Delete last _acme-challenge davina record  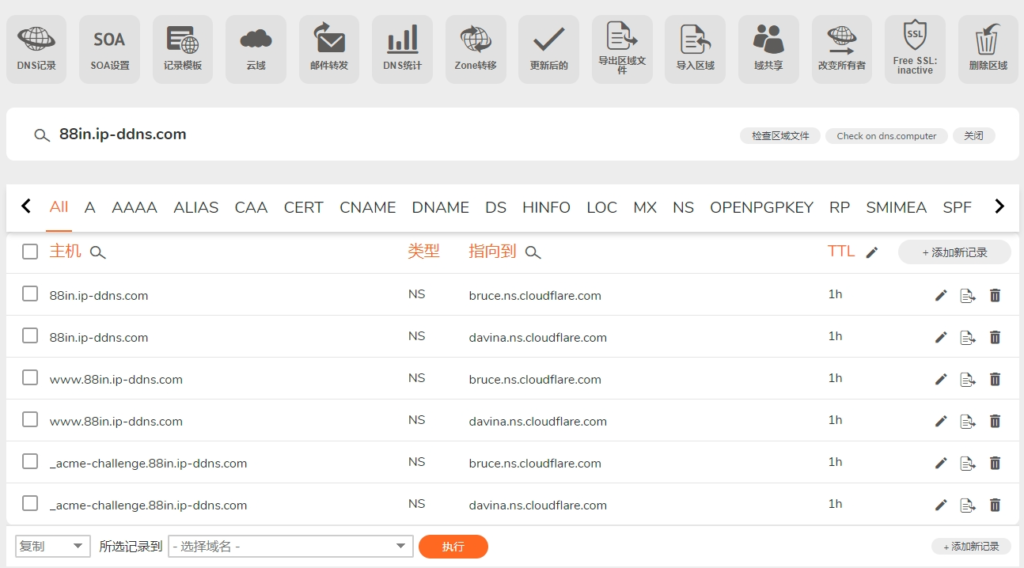(995, 505)
